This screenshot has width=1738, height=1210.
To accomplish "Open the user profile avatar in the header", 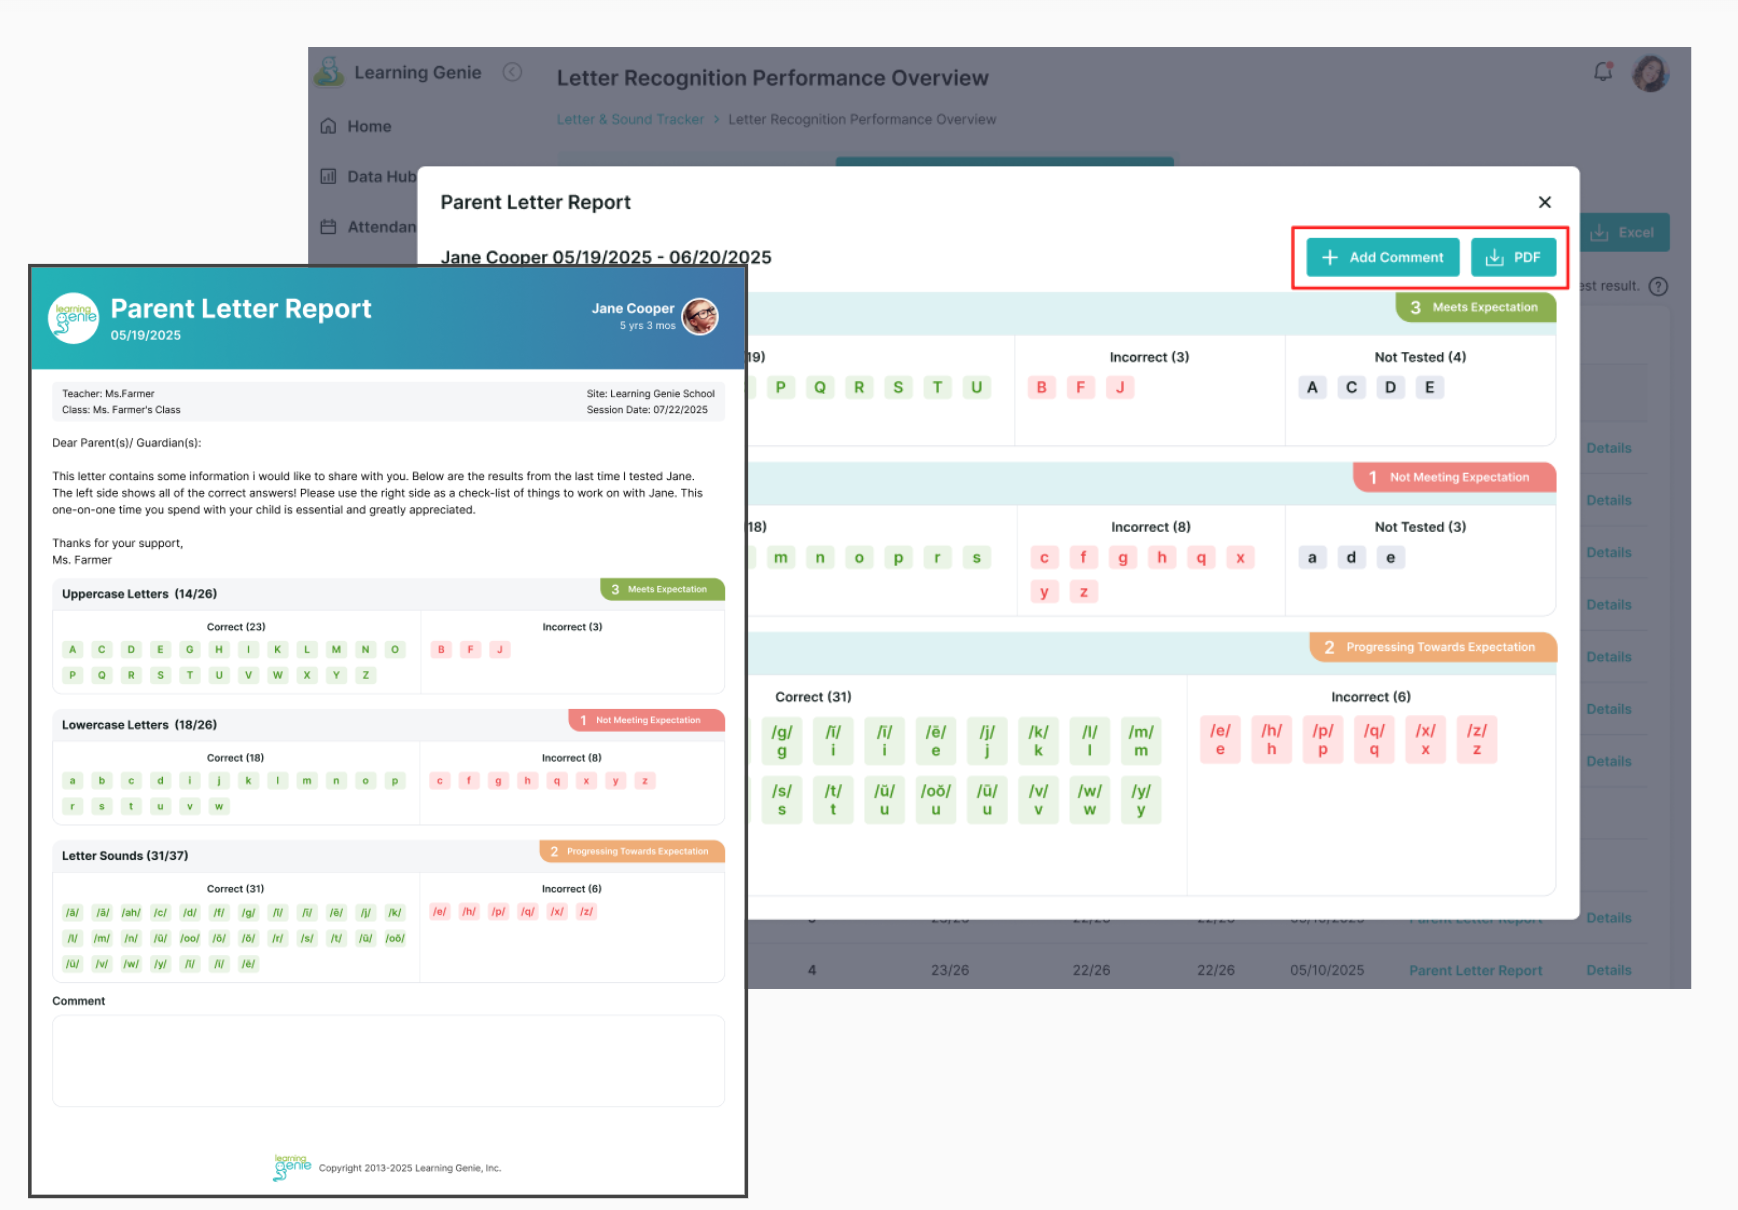I will (x=1650, y=73).
